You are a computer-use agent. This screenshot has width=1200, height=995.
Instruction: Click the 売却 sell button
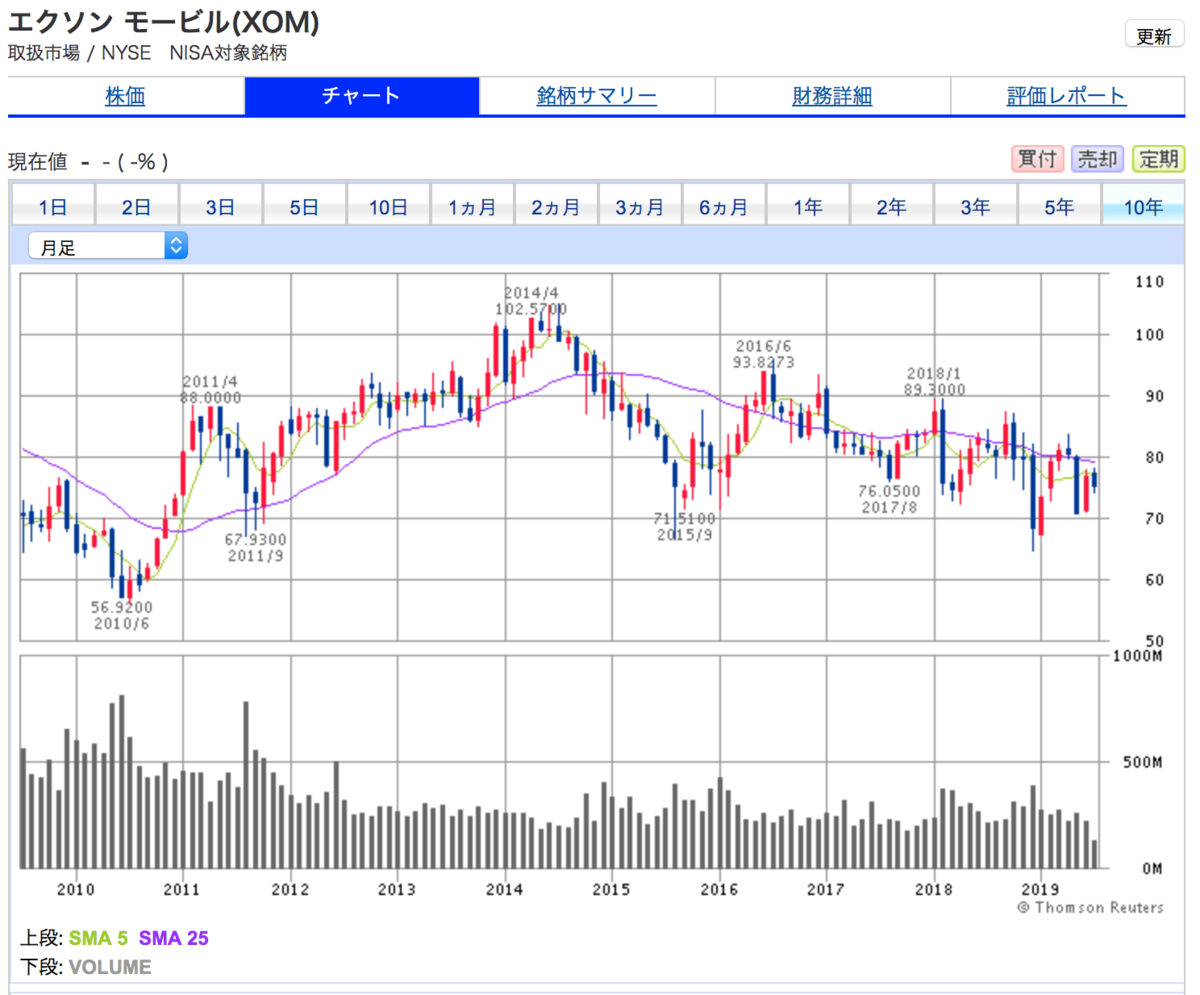tap(1098, 158)
